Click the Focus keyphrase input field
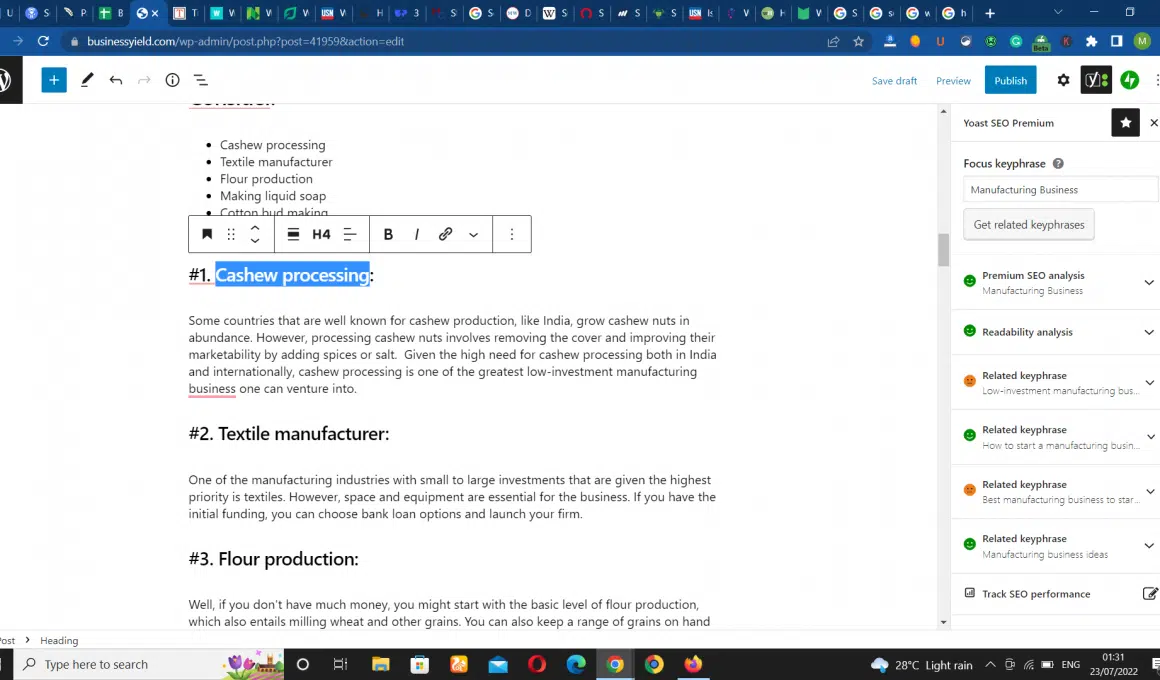Image resolution: width=1160 pixels, height=680 pixels. click(x=1059, y=190)
